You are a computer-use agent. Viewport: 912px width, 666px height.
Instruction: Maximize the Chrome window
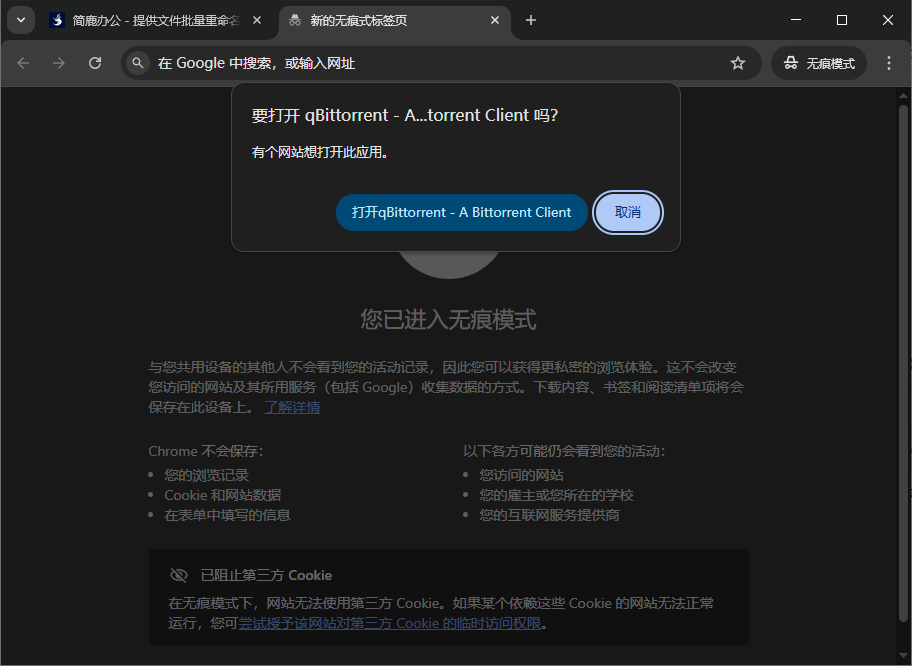click(842, 20)
